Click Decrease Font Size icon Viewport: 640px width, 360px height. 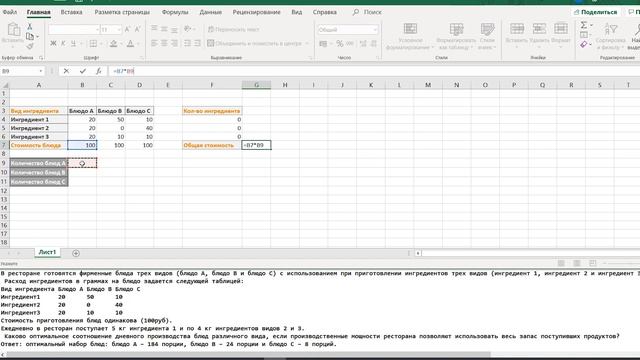coord(138,29)
